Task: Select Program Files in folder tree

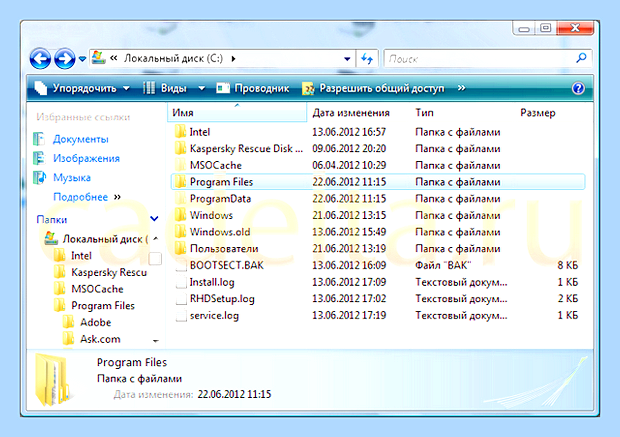Action: pos(103,306)
